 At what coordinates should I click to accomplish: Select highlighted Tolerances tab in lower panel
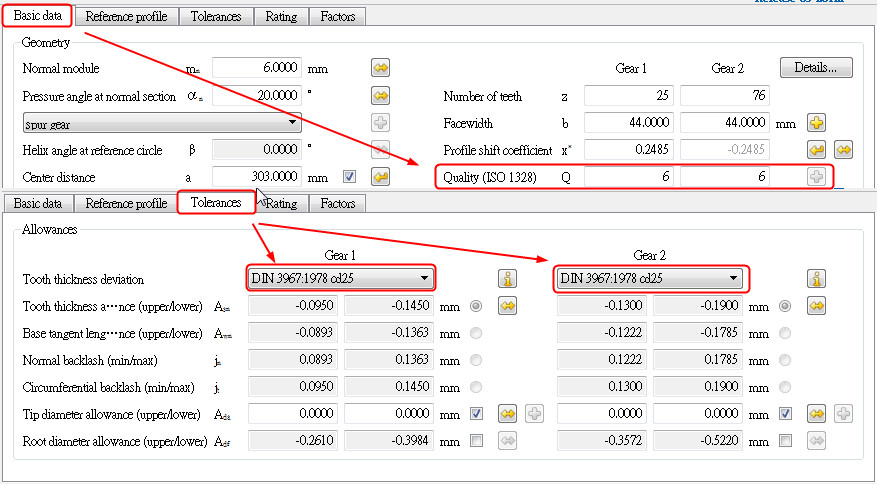coord(216,203)
